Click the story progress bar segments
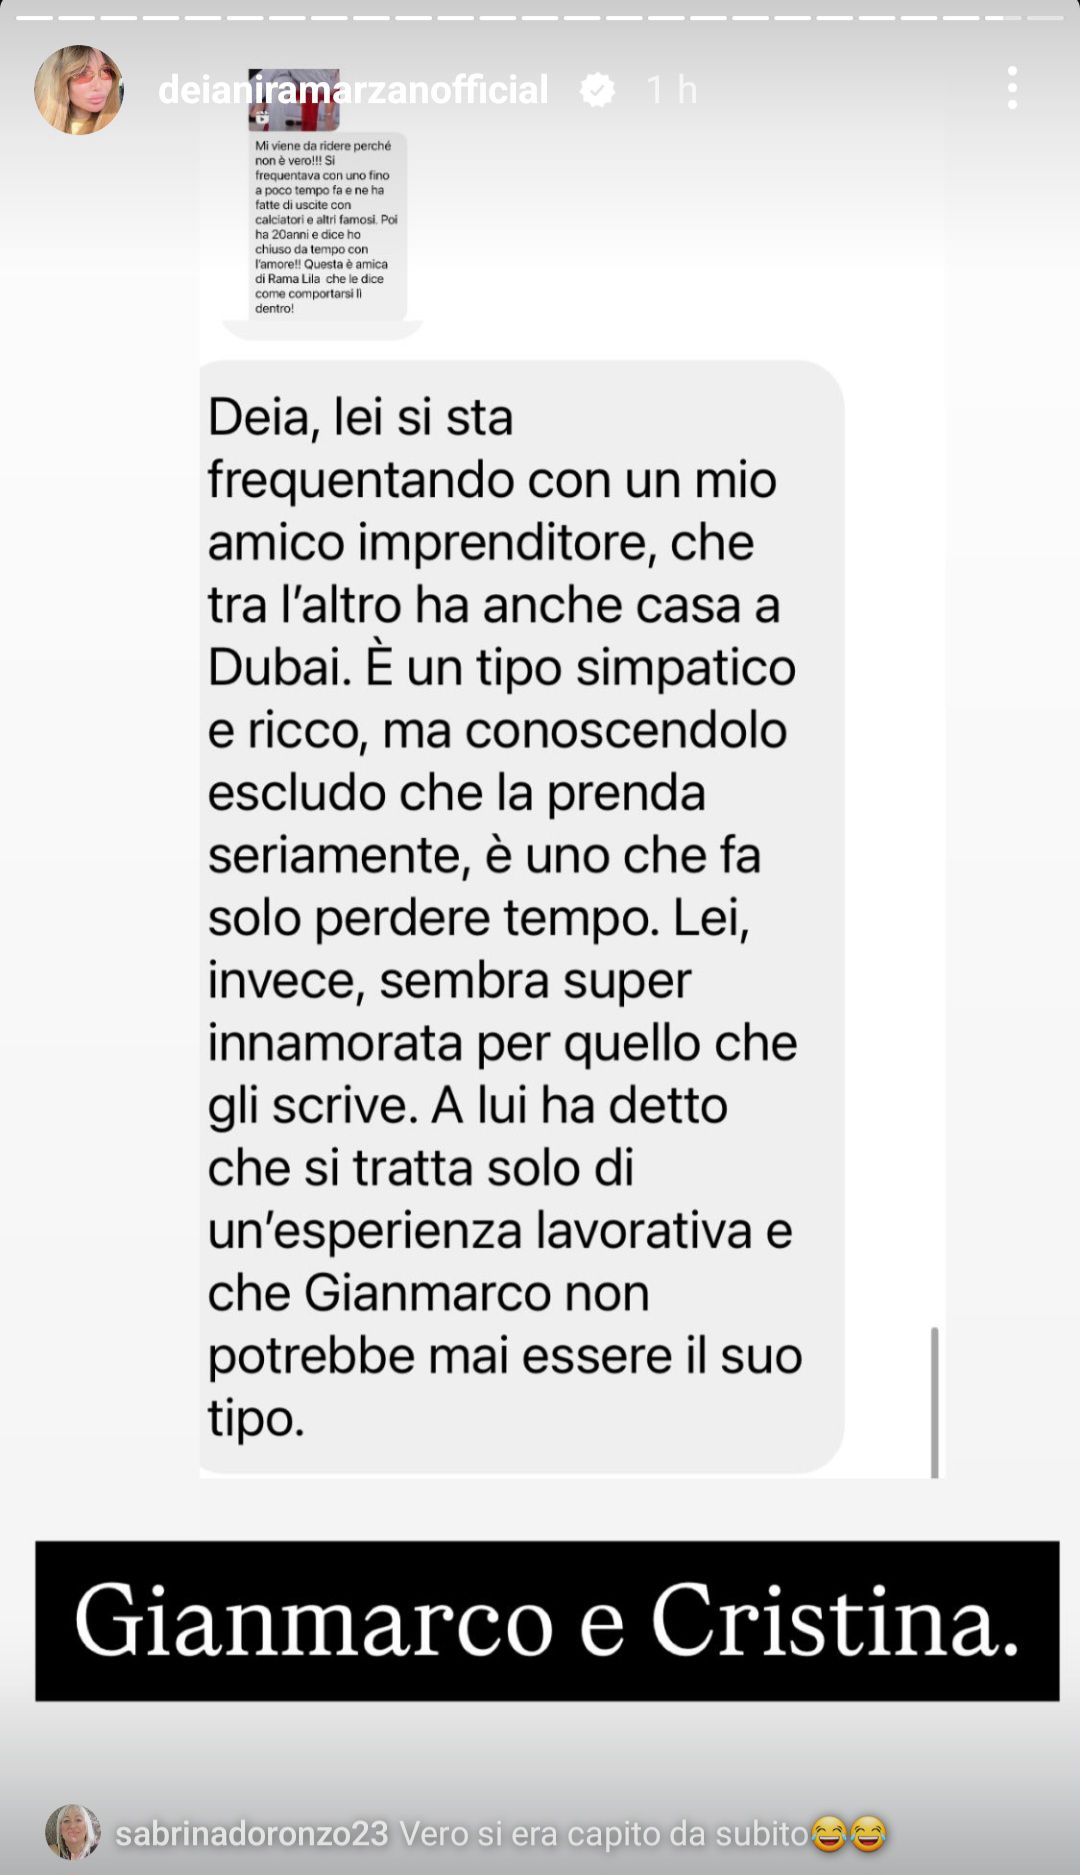 click(540, 18)
